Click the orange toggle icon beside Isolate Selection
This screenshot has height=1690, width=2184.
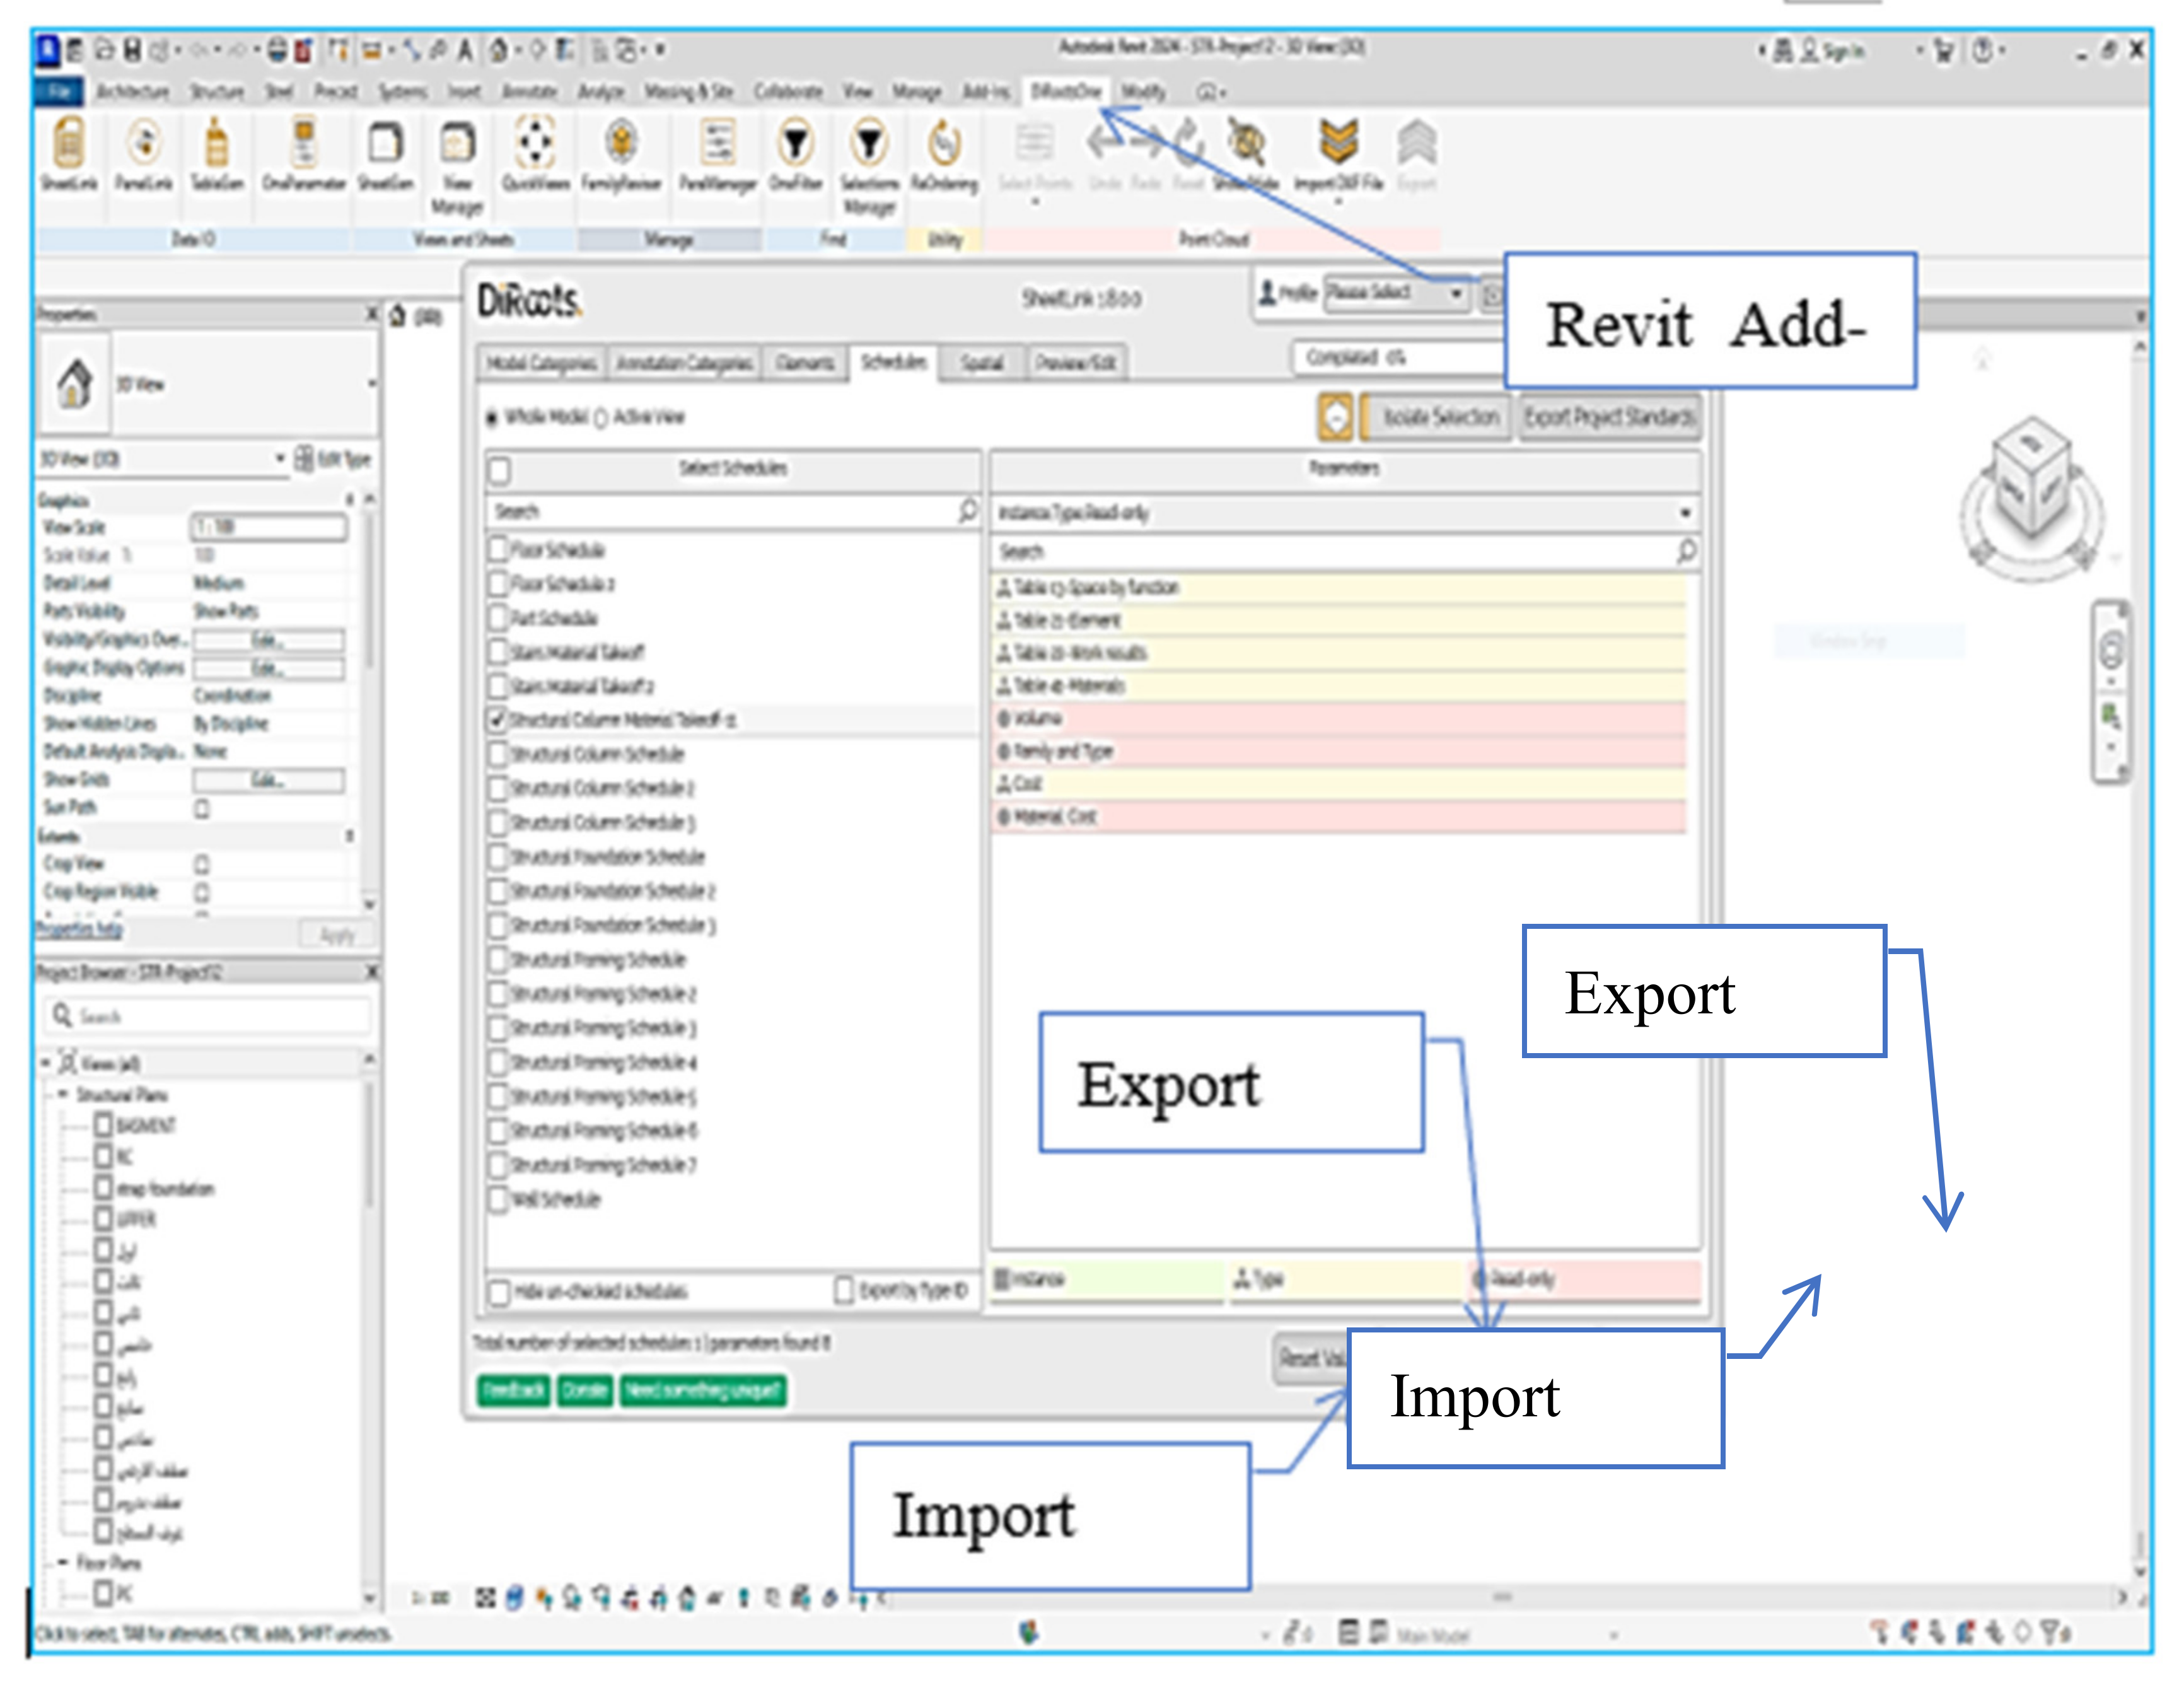pyautogui.click(x=1335, y=416)
